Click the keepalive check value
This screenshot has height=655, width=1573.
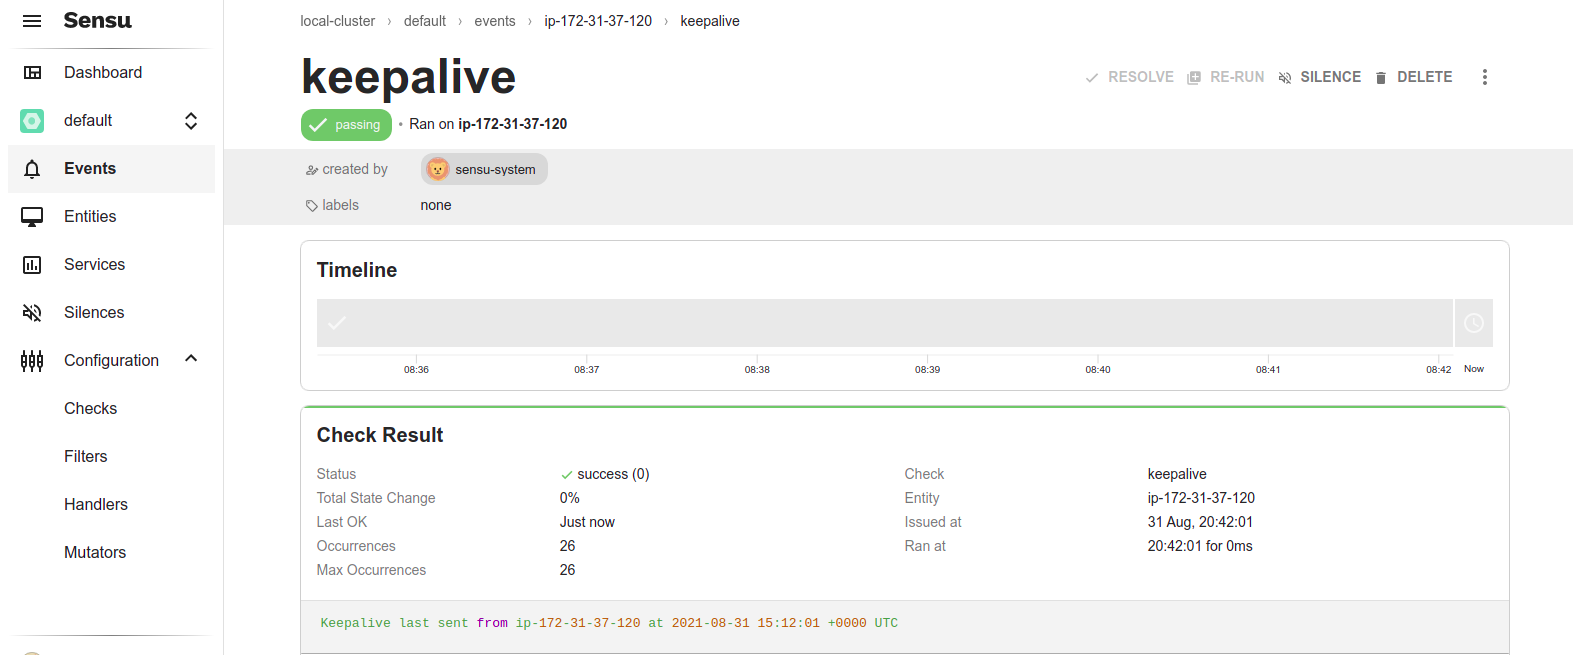click(x=1177, y=474)
